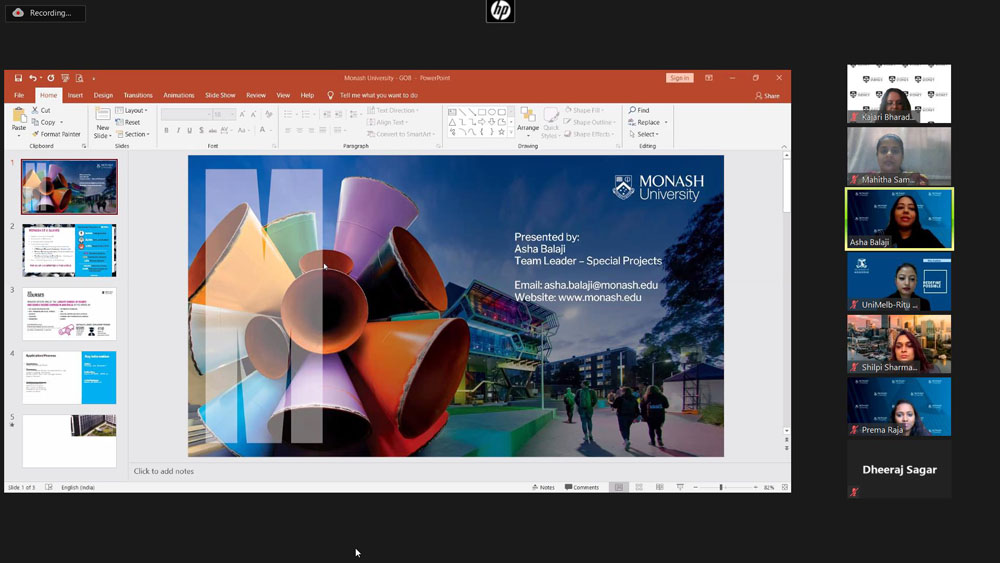Screen dimensions: 1000x563
Task: Open the Replace dropdown arrow
Action: point(666,122)
